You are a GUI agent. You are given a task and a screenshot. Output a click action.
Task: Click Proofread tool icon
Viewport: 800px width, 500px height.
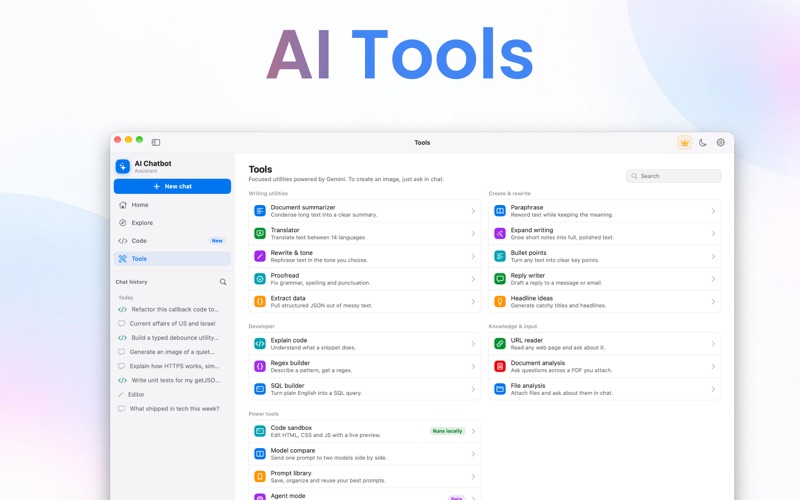pos(260,279)
